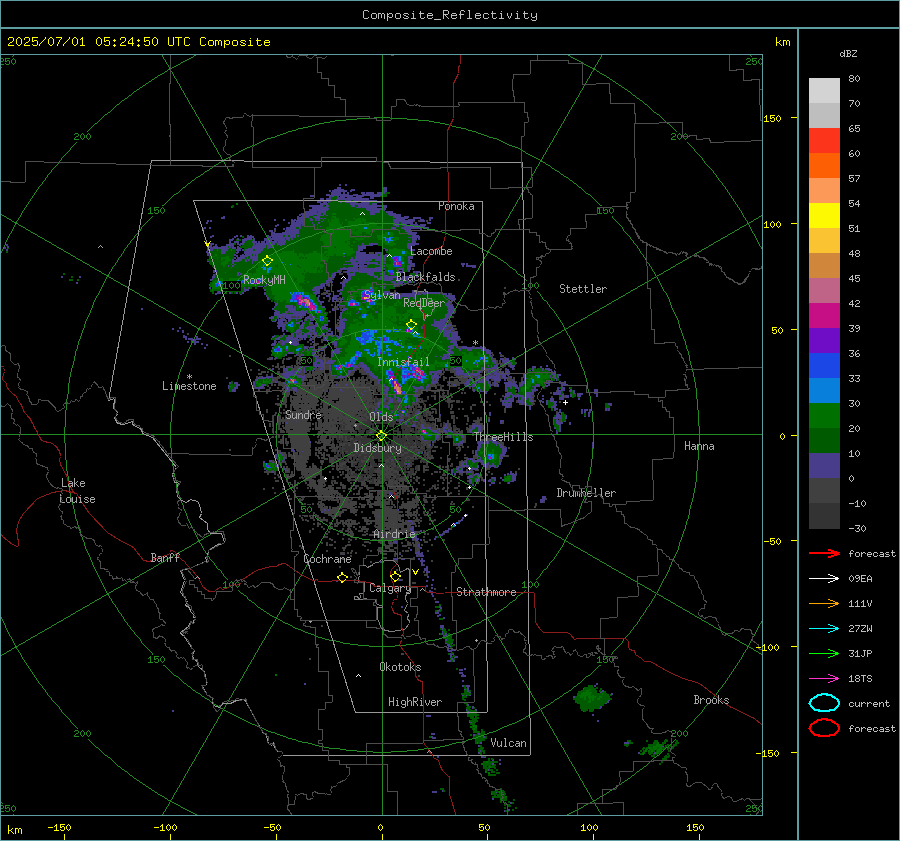
Task: Click the RockyMH label
Action: pos(264,280)
